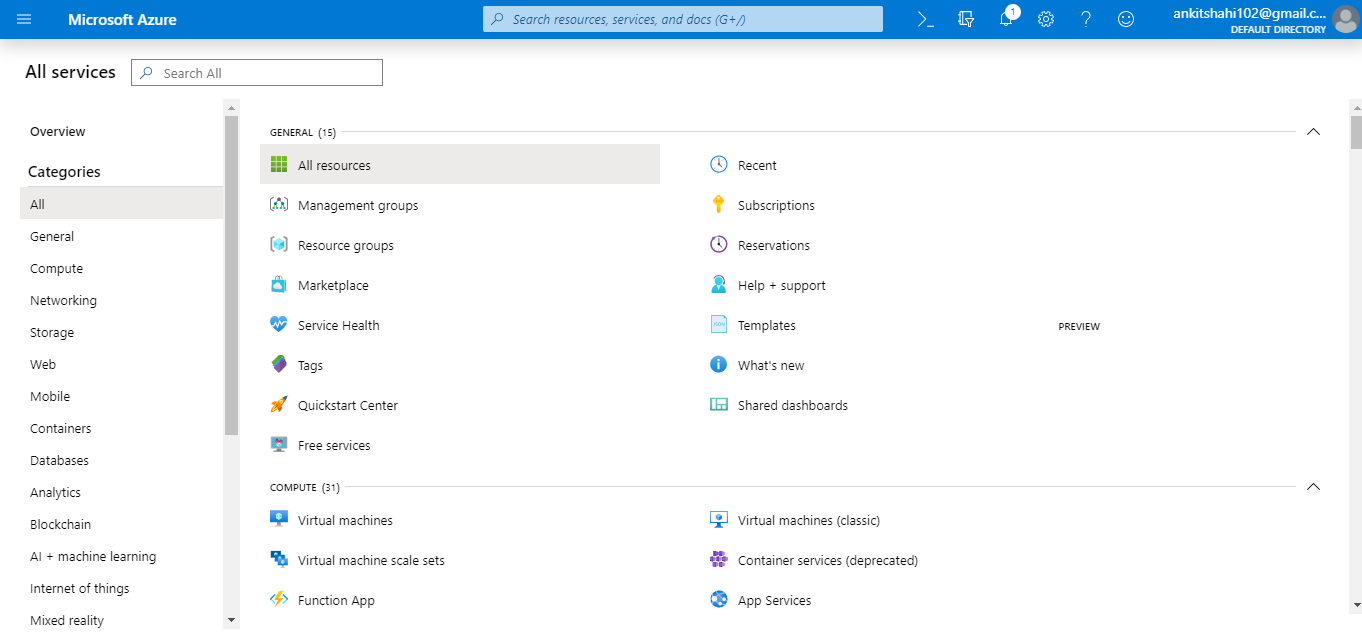This screenshot has width=1362, height=633.
Task: Click the App Services globe icon
Action: pos(719,600)
